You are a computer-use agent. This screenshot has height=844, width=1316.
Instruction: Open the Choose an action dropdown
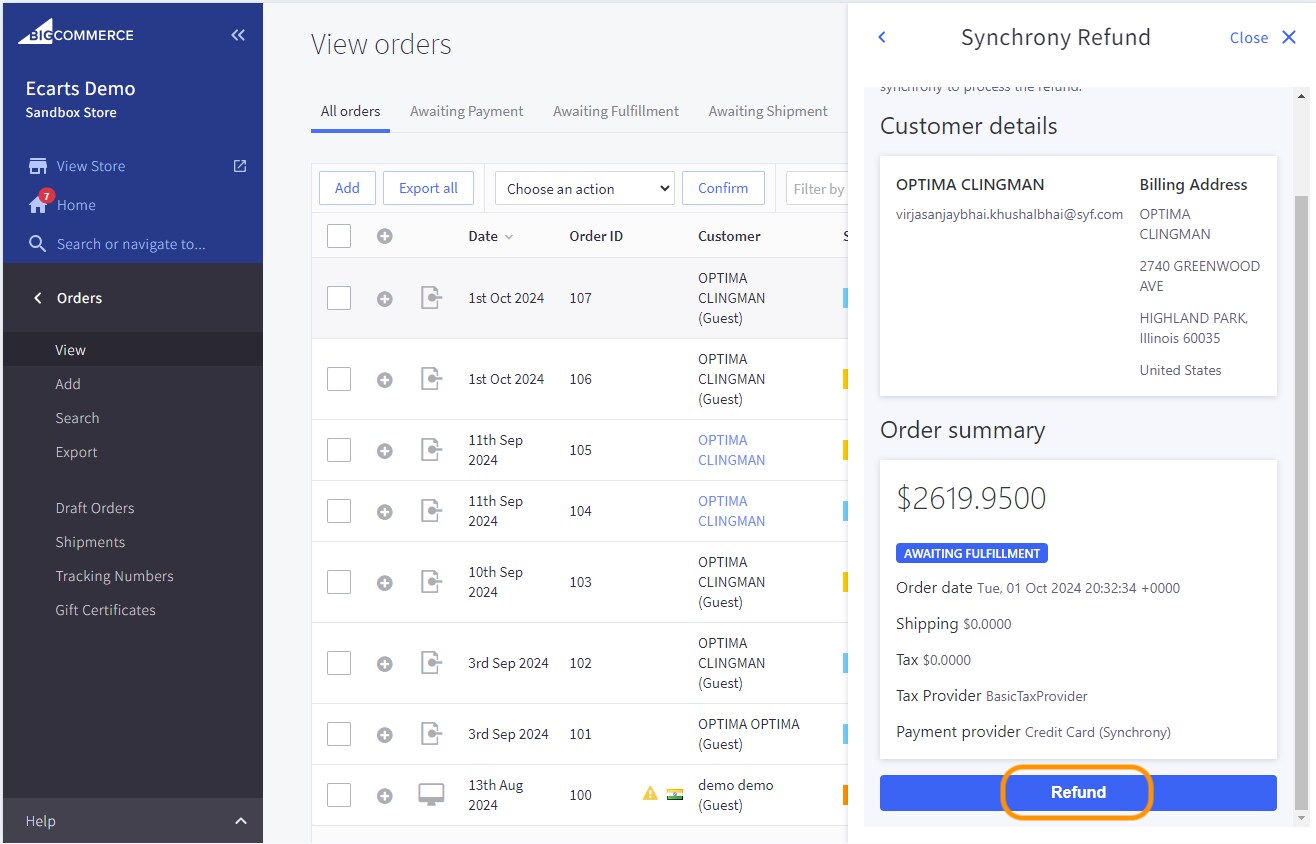click(x=584, y=187)
